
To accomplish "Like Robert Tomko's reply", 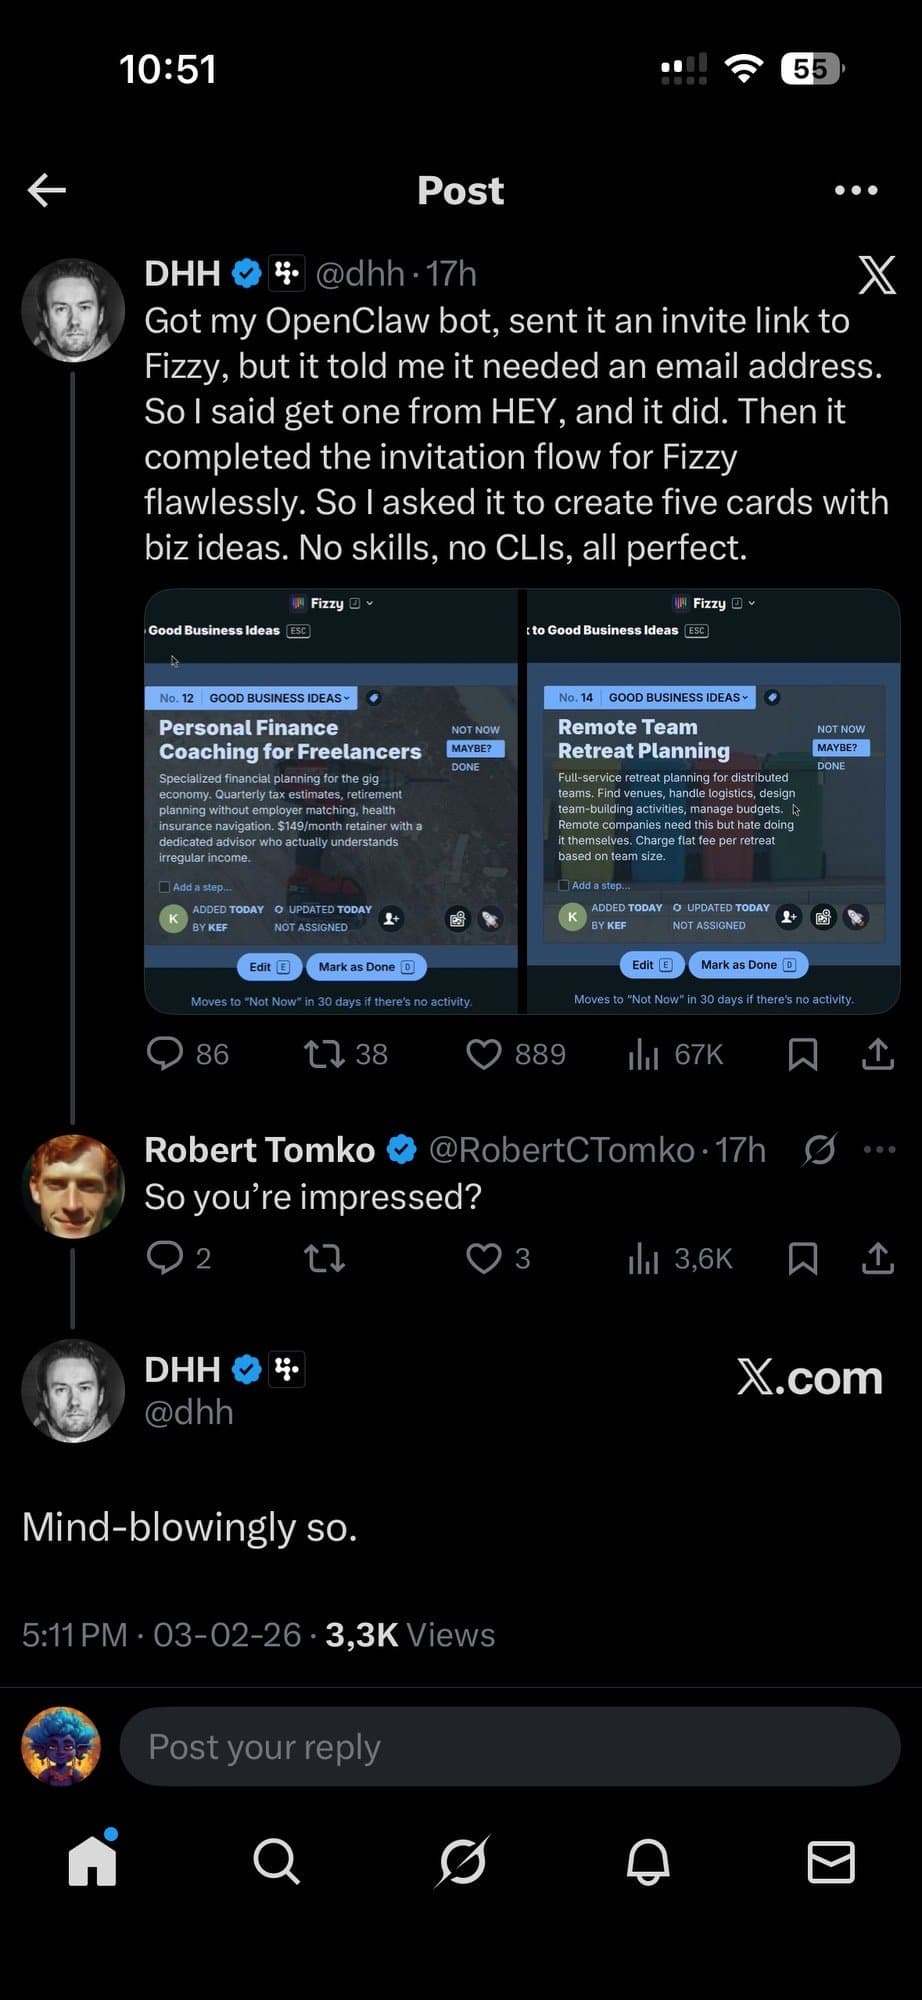I will pyautogui.click(x=484, y=1258).
